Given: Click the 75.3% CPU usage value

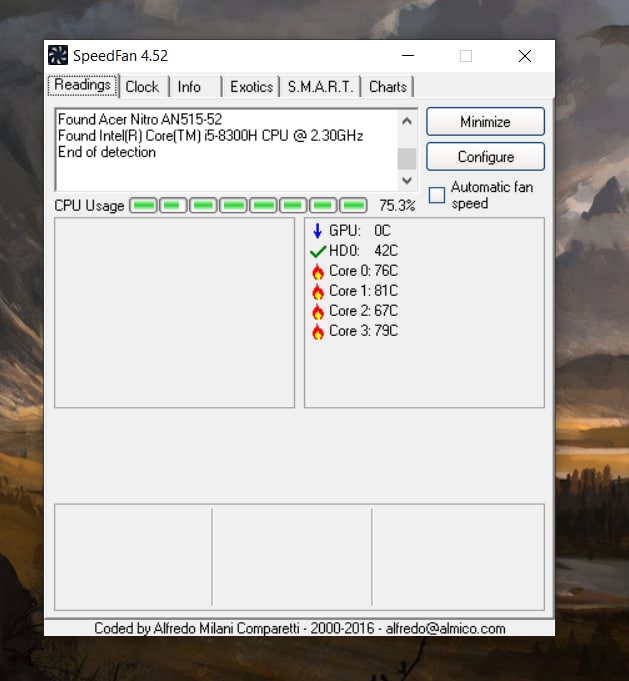Looking at the screenshot, I should (397, 205).
